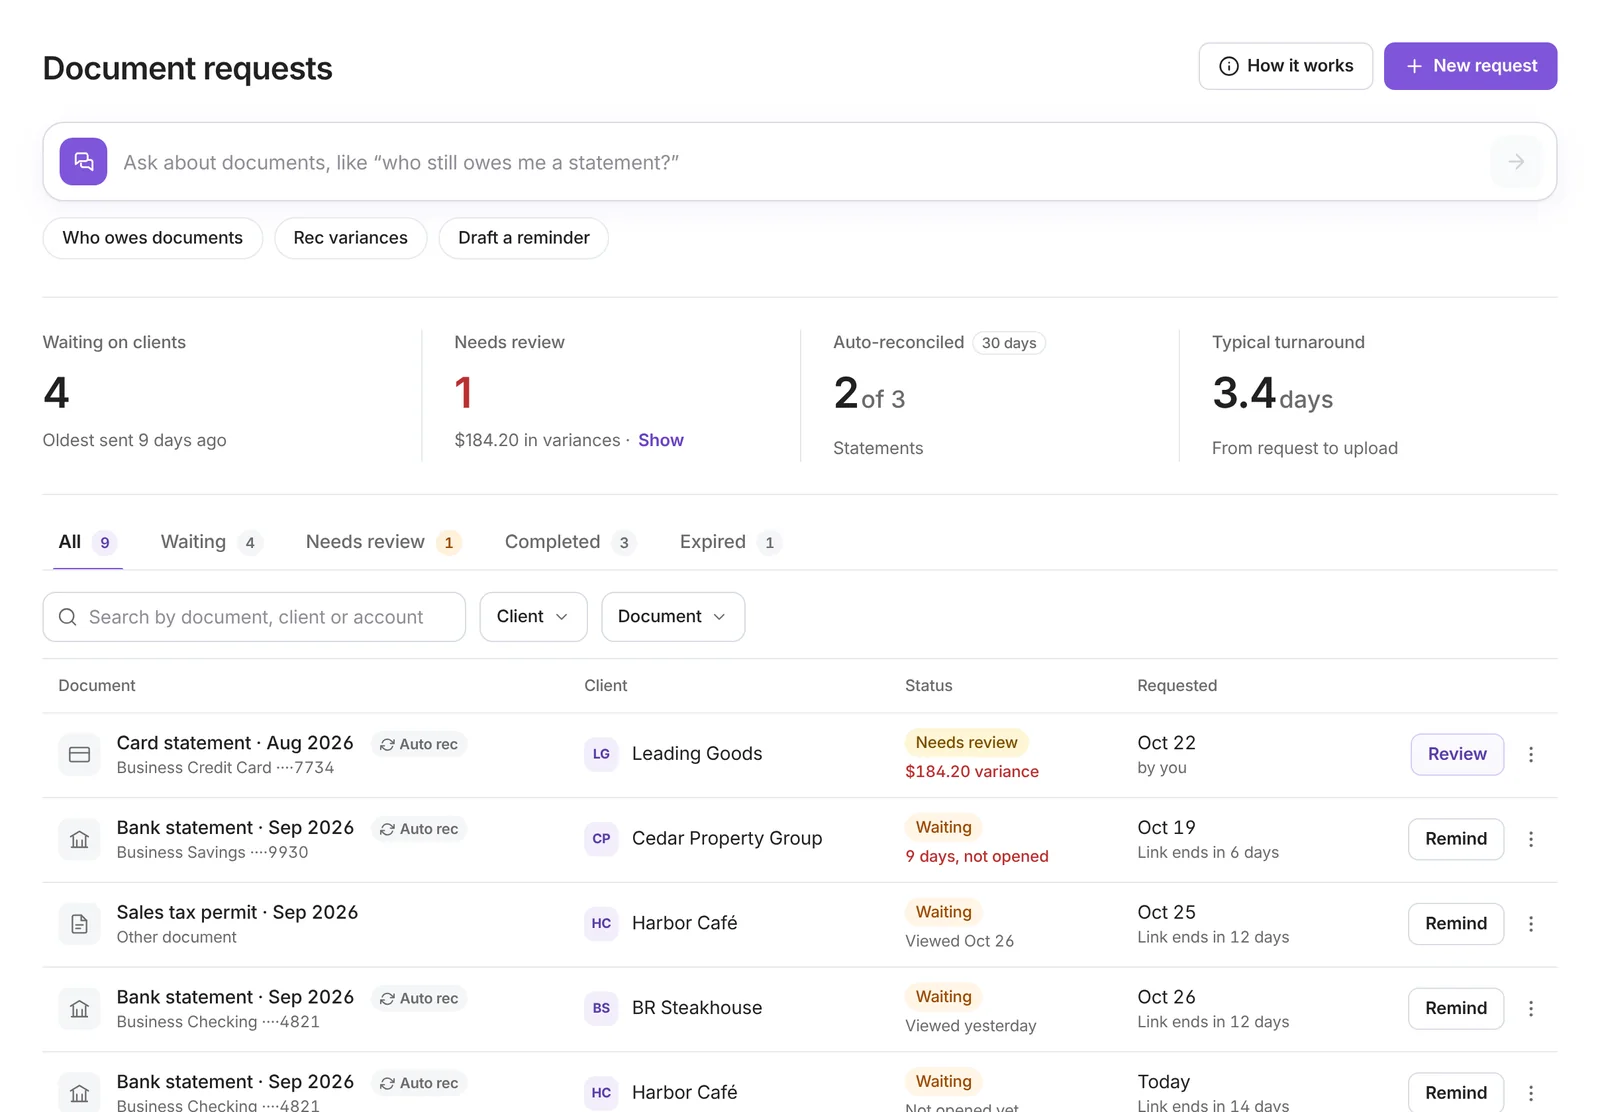Remind Cedar Property Group
The image size is (1600, 1112).
[x=1456, y=839]
